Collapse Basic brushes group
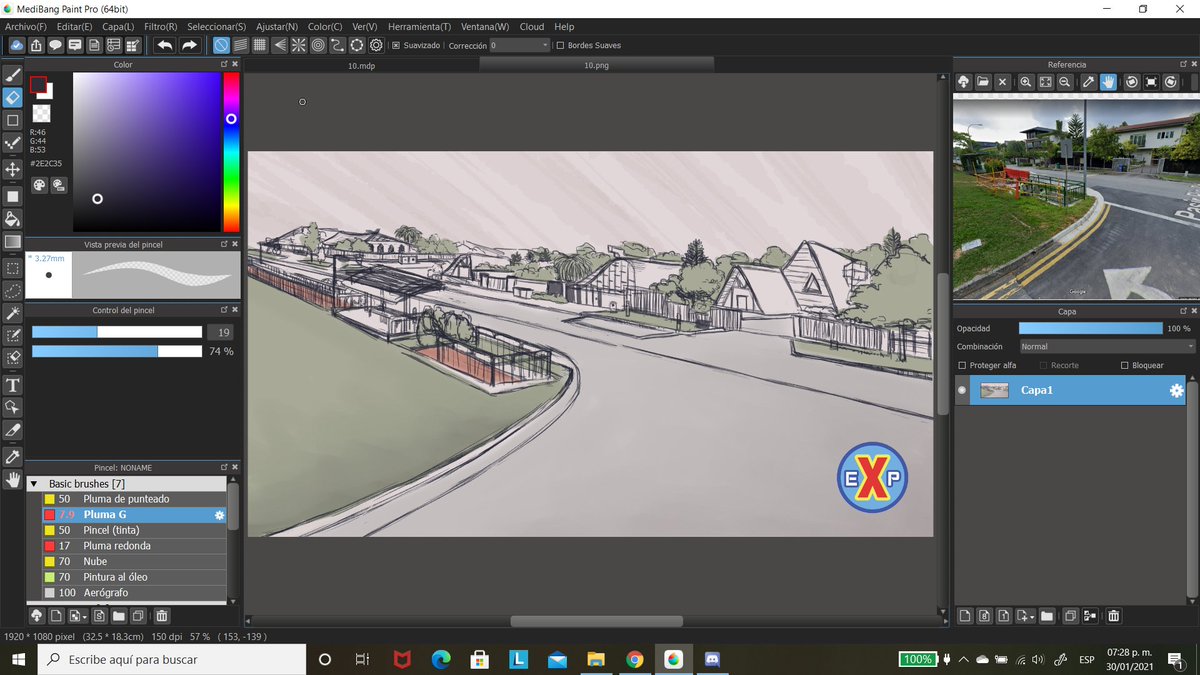Viewport: 1200px width, 675px height. pyautogui.click(x=33, y=484)
